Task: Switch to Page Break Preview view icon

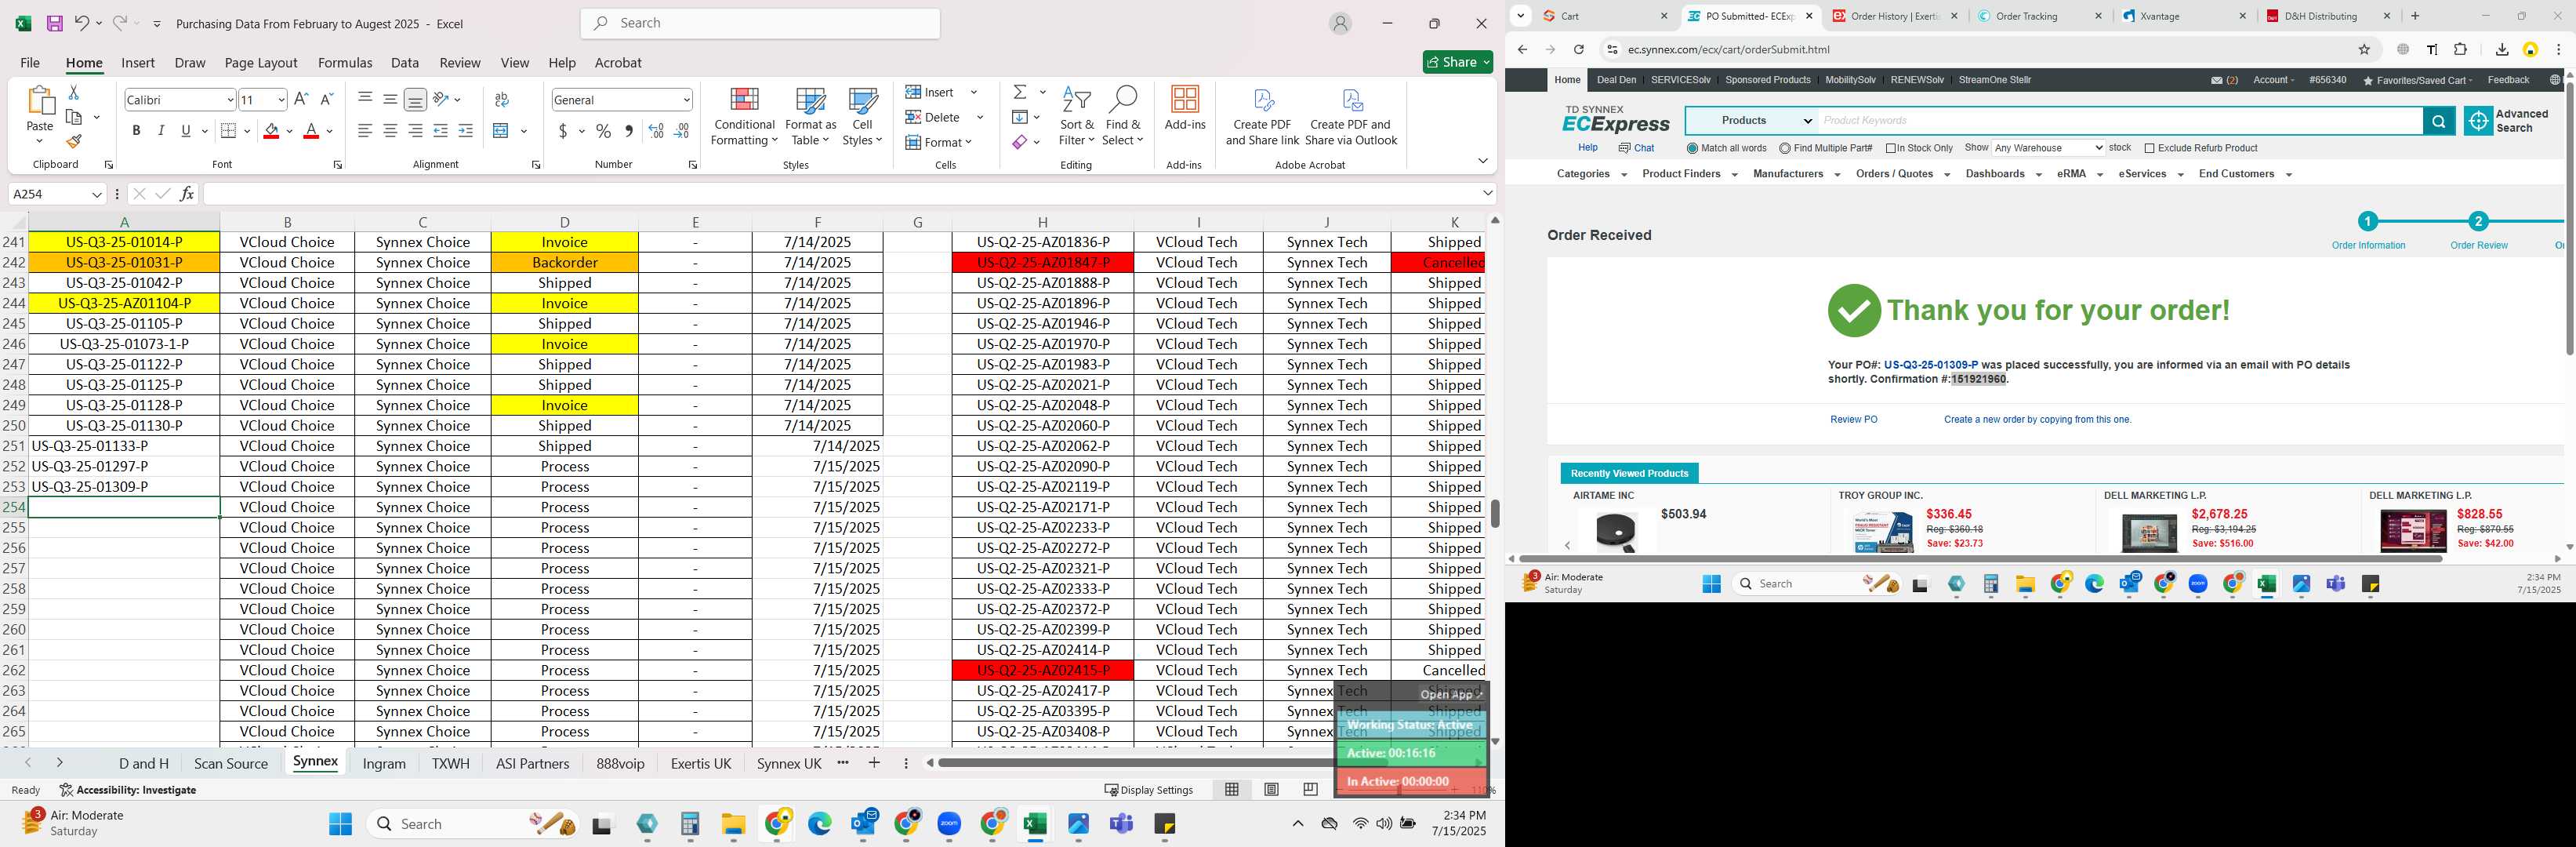Action: click(x=1310, y=790)
